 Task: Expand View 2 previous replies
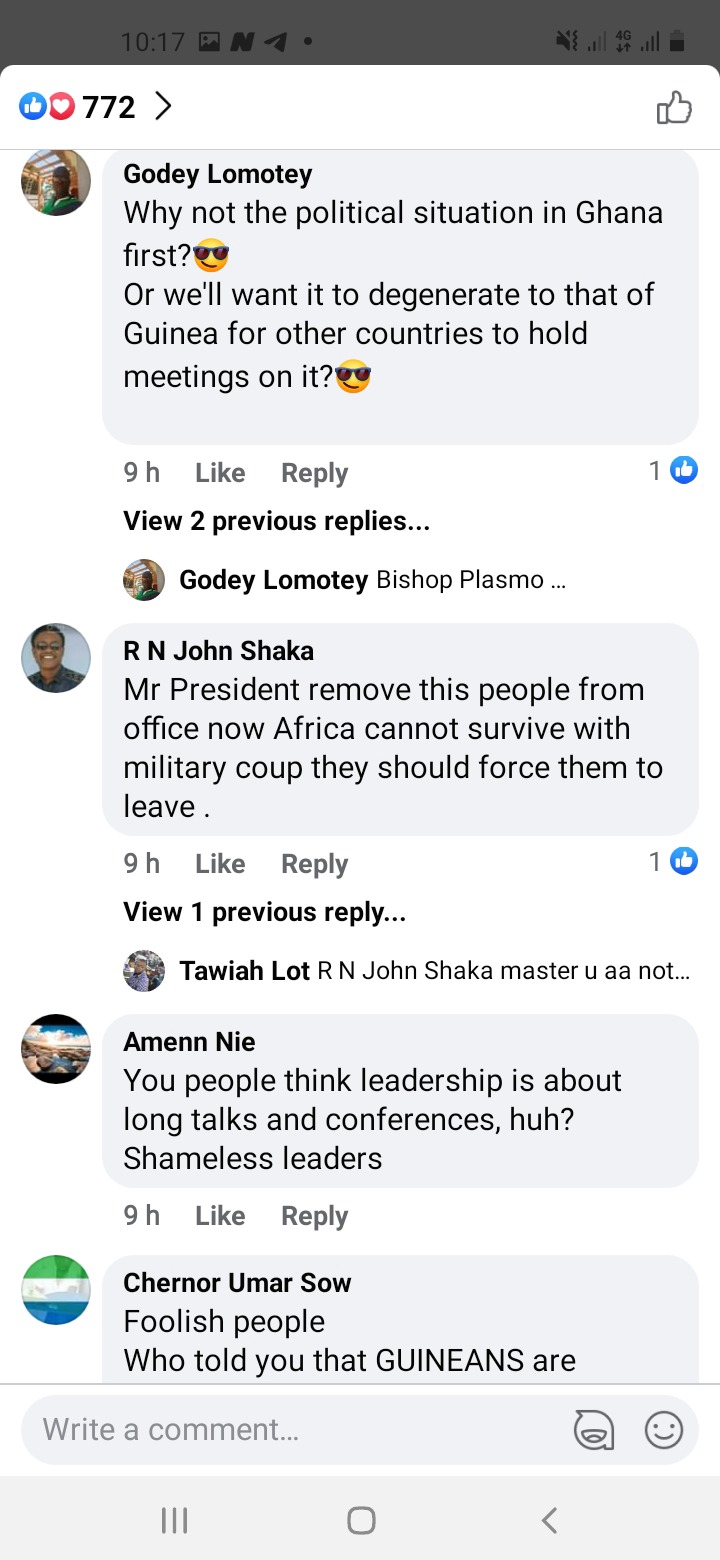pos(276,521)
